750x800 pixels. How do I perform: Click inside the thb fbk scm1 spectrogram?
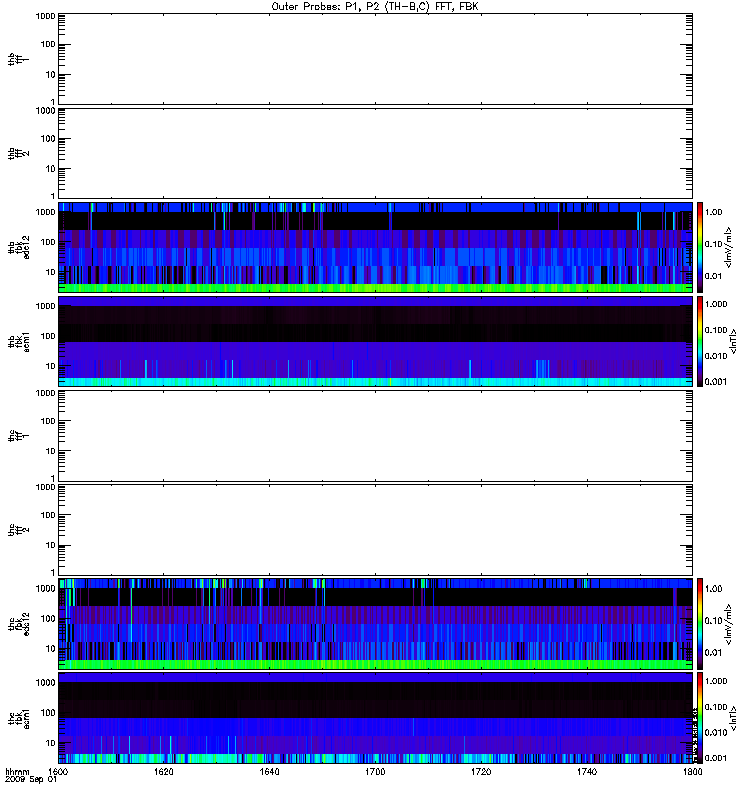pyautogui.click(x=375, y=341)
